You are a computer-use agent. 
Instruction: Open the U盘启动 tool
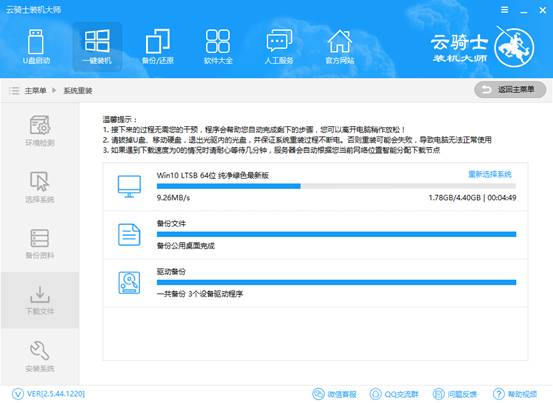coord(36,46)
